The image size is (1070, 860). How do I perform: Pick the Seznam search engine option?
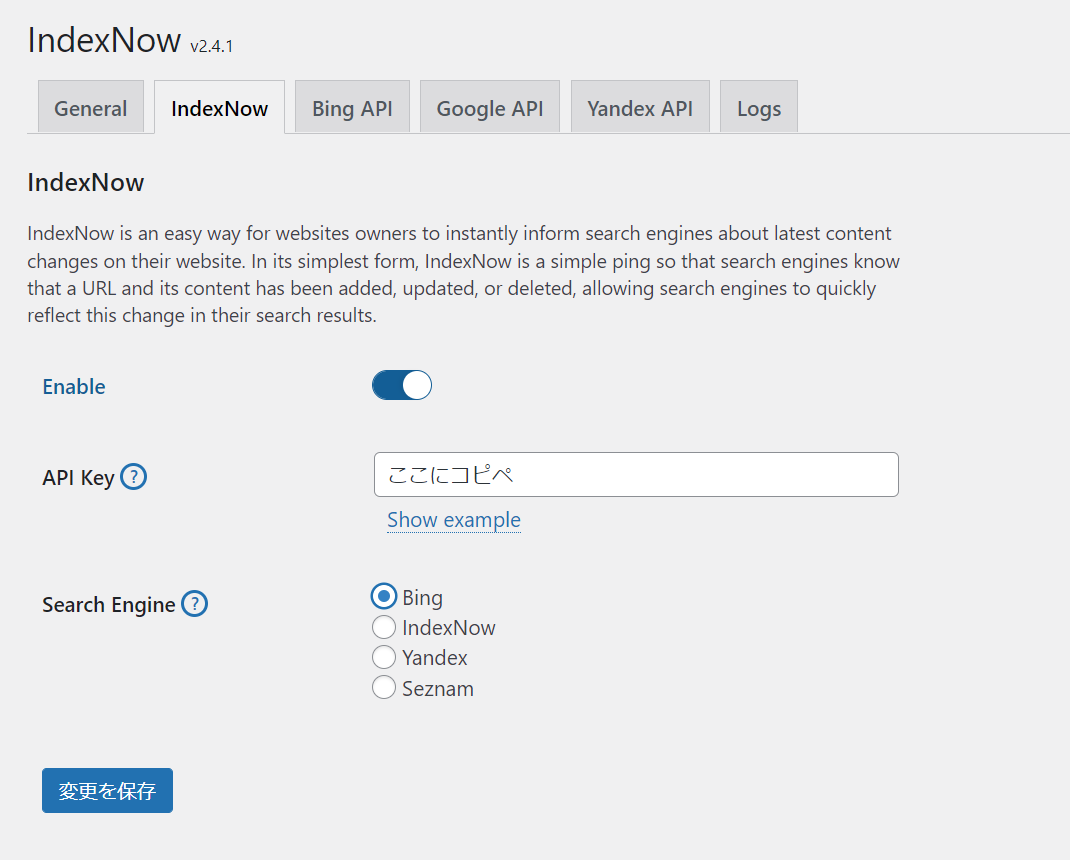tap(383, 687)
